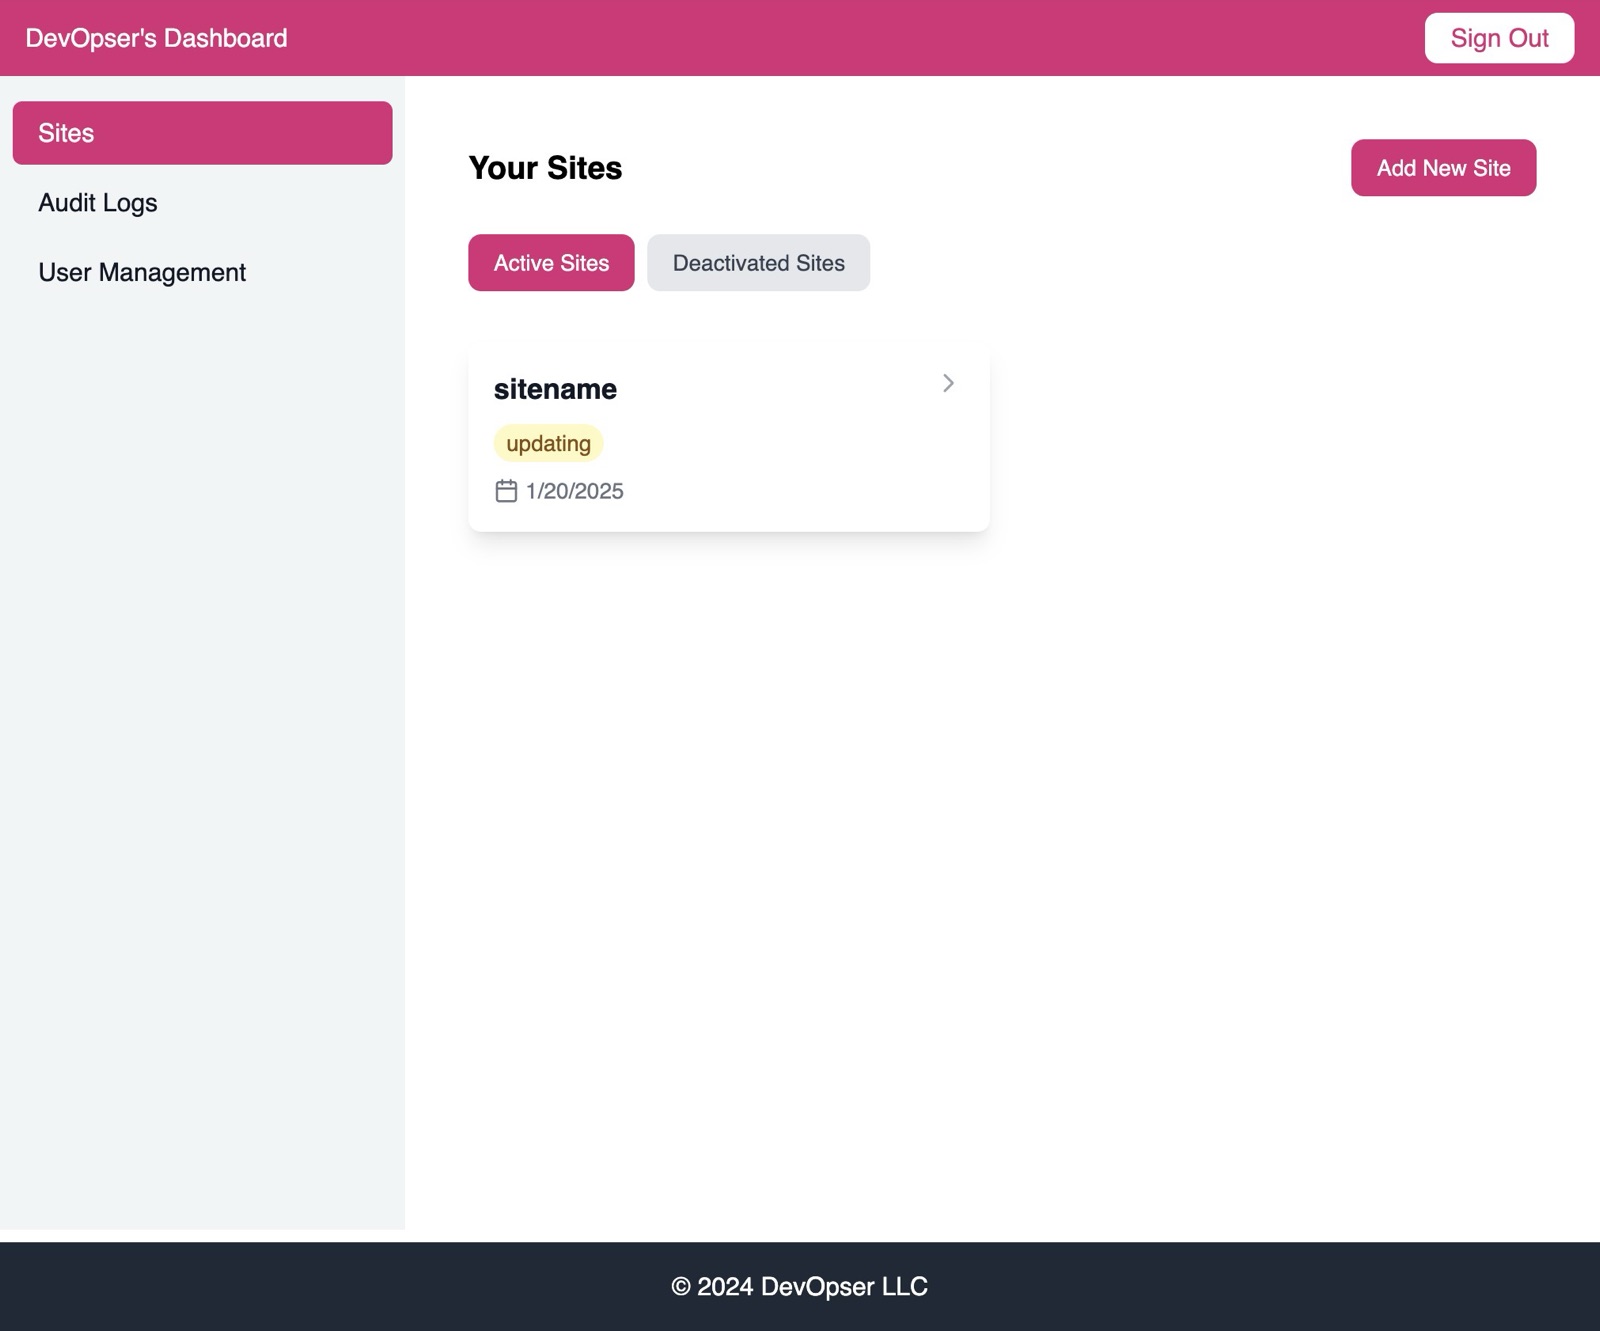The image size is (1600, 1331).
Task: Click DevOpser's Dashboard header title
Action: point(156,38)
